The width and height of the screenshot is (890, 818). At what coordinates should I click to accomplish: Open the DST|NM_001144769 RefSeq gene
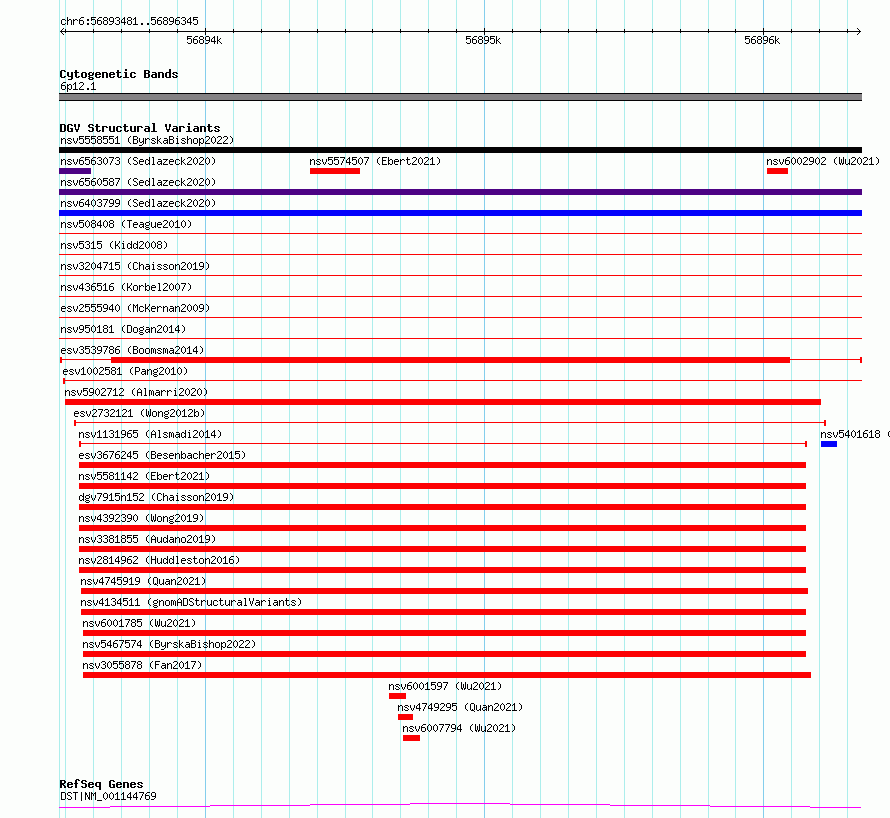[108, 796]
